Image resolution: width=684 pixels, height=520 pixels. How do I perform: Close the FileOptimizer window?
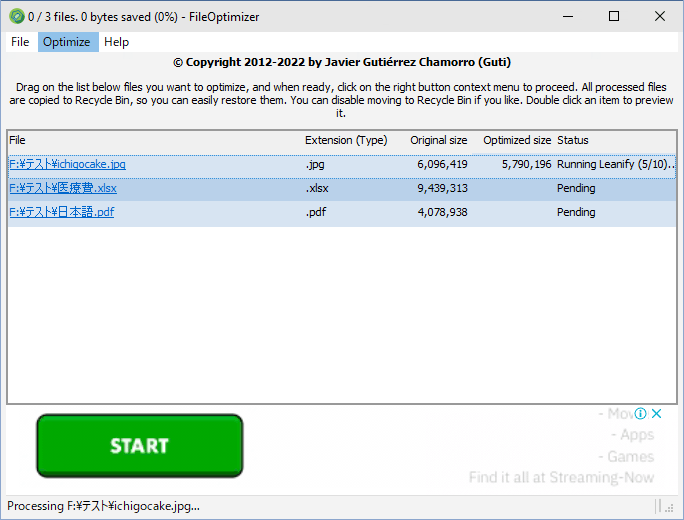click(660, 17)
